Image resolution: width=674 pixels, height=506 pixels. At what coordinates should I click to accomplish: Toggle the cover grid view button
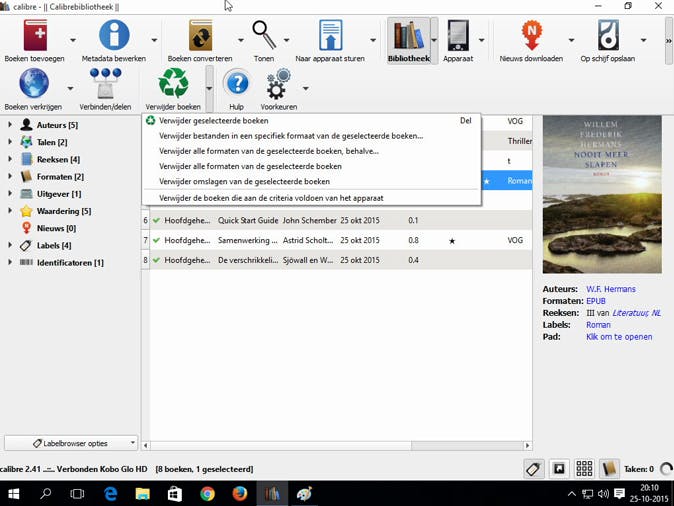584,469
